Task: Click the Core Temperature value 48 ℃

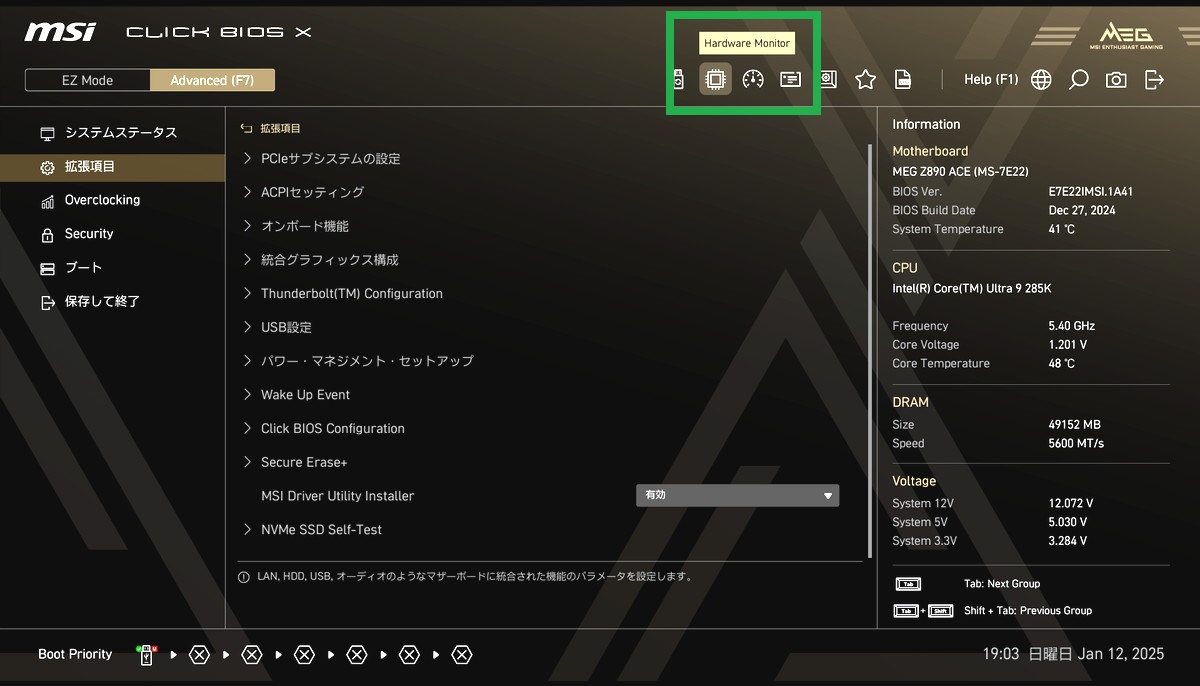Action: [x=1062, y=364]
